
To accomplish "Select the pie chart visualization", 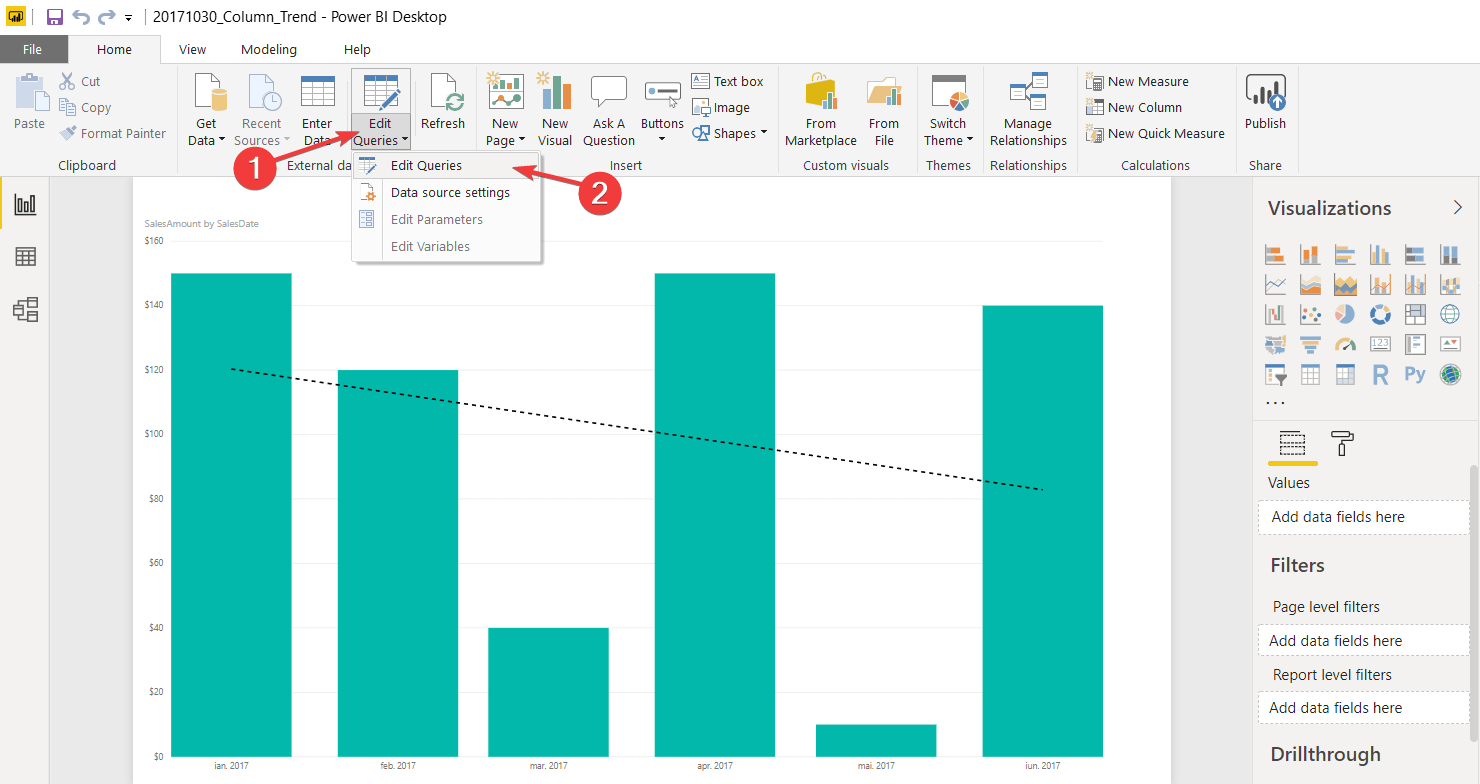I will point(1345,314).
